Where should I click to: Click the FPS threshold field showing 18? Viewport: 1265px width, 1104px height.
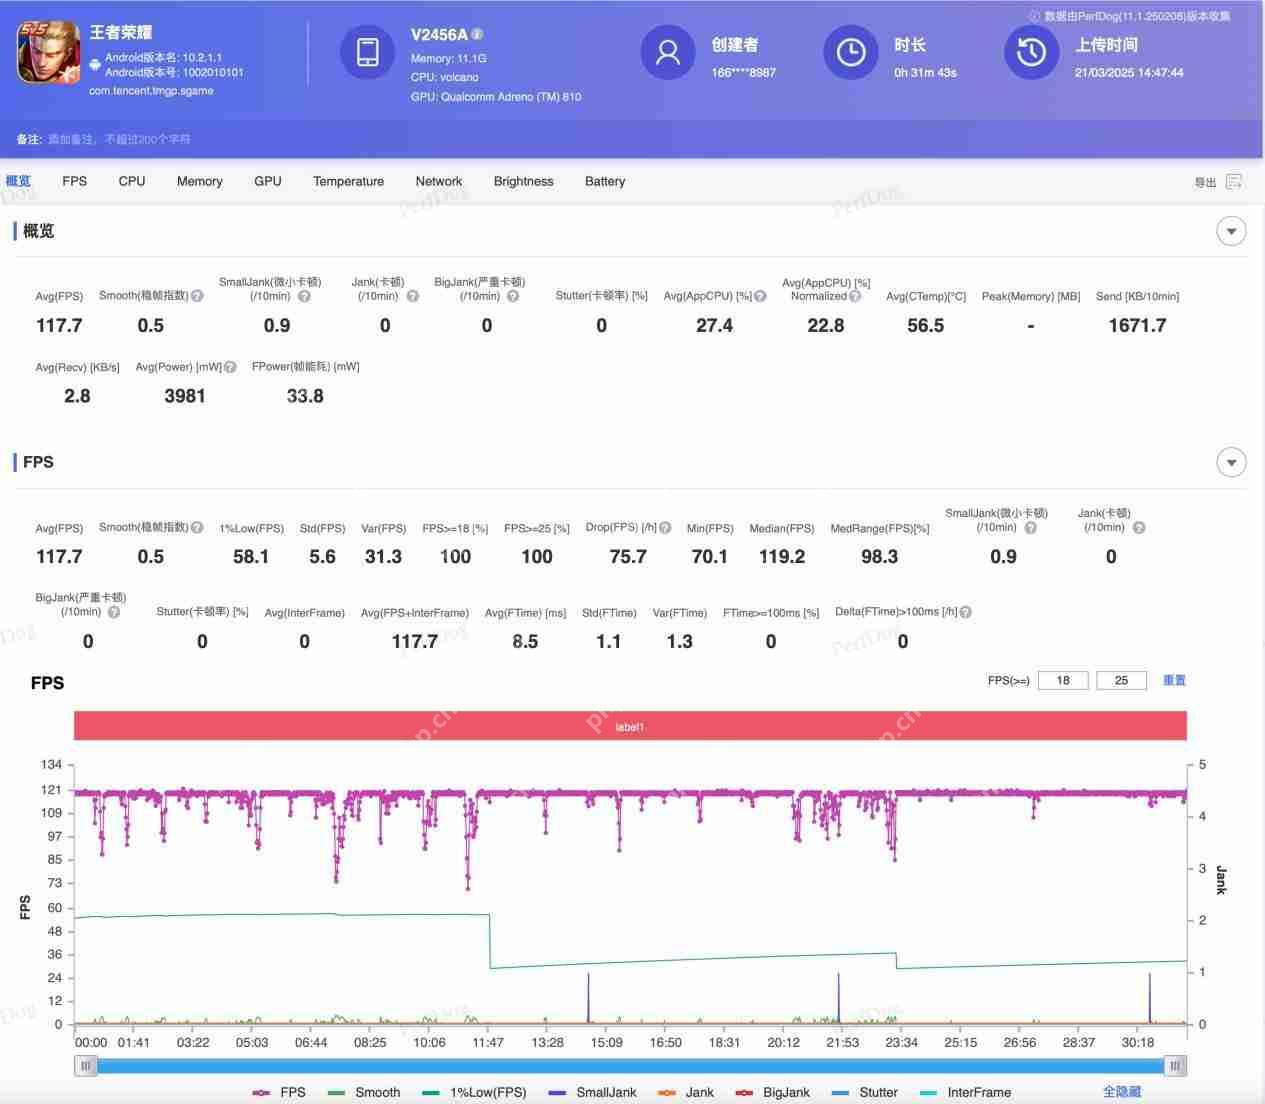click(1063, 680)
